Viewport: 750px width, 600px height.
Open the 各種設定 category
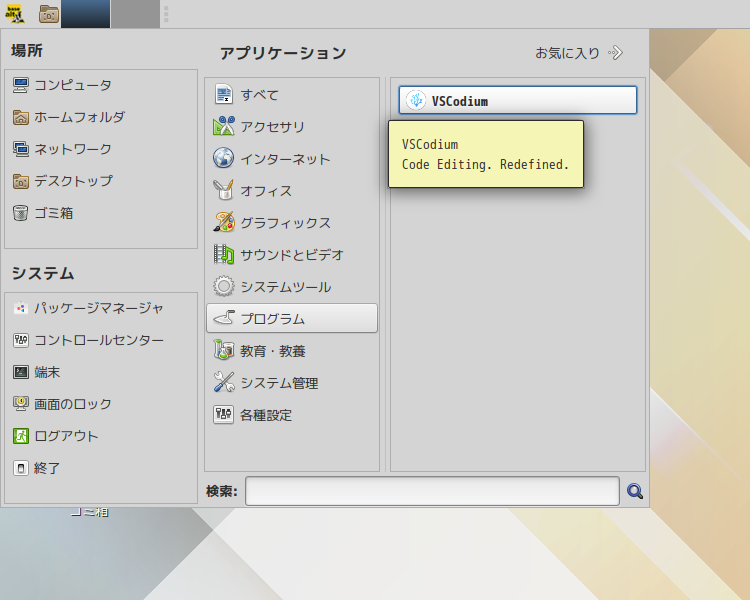click(292, 415)
